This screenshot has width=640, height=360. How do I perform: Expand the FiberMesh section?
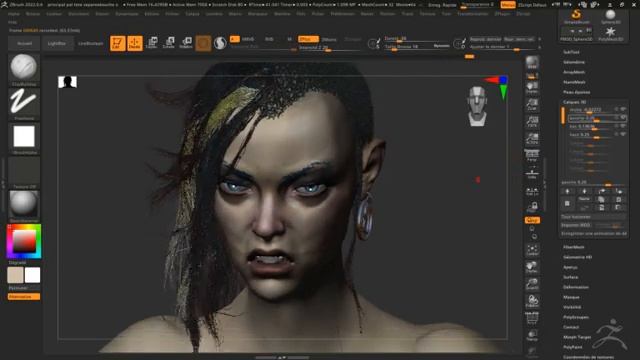(573, 247)
